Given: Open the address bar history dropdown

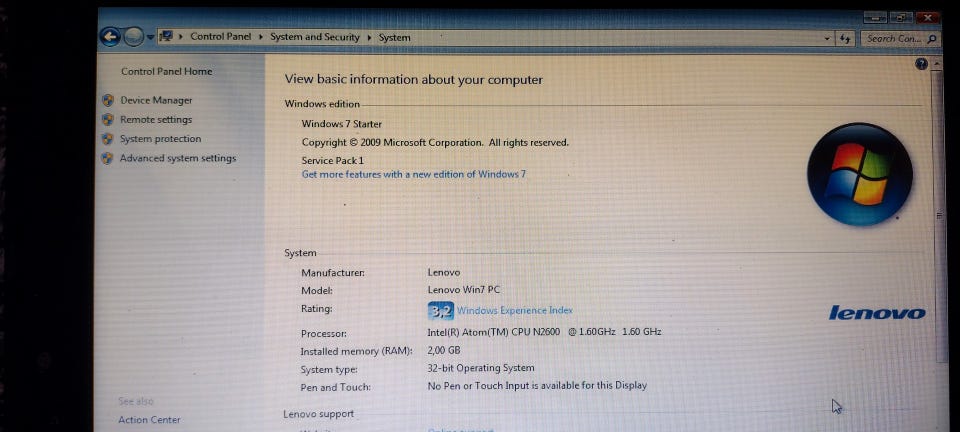Looking at the screenshot, I should tap(828, 39).
